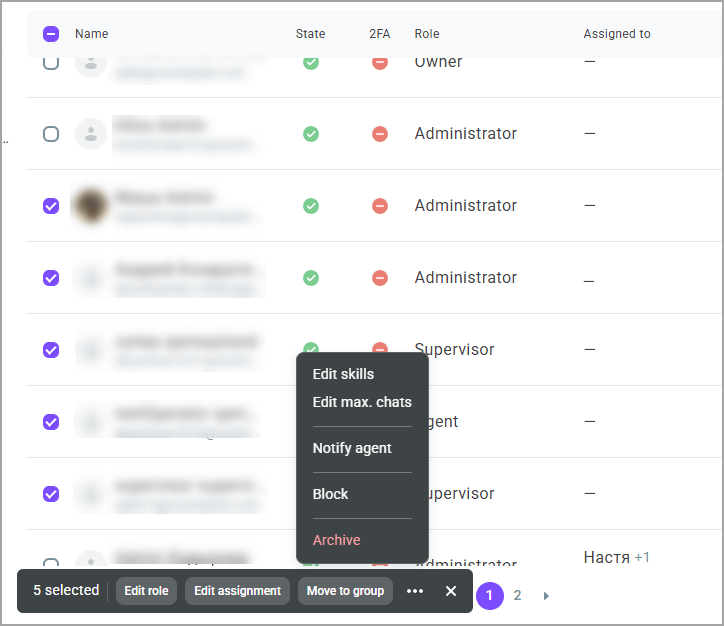Check the unchecked second row Administrator checkbox
Viewport: 724px width, 626px height.
(x=51, y=134)
